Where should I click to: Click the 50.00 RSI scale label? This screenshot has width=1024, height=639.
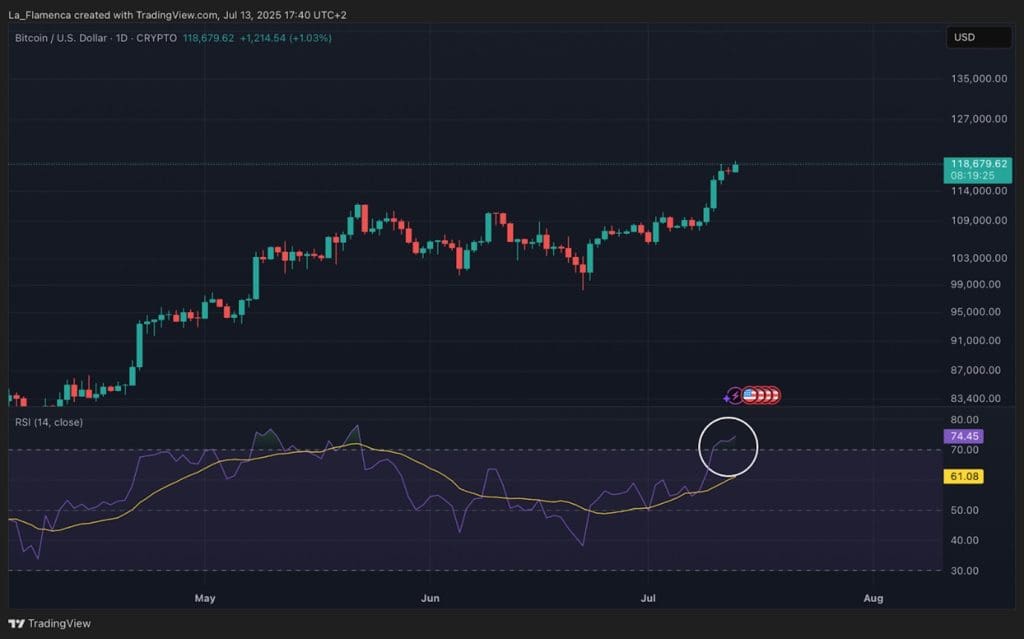965,510
